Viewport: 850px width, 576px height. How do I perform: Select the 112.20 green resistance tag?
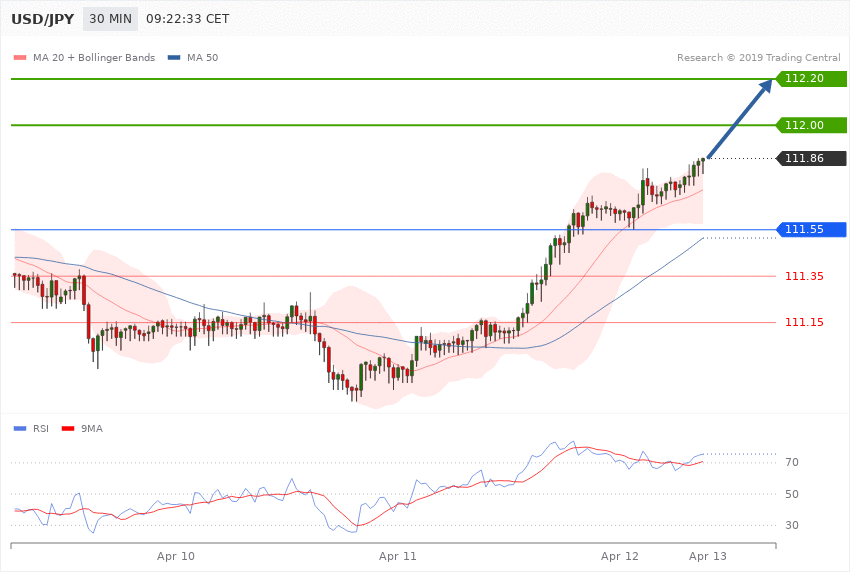click(x=811, y=79)
